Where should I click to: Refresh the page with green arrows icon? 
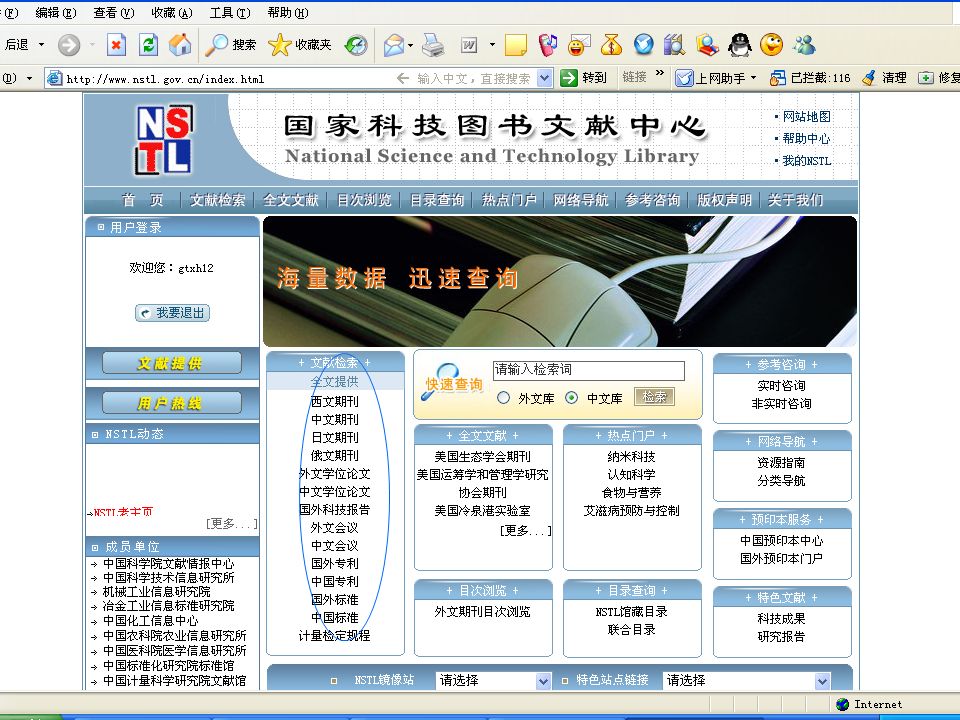point(148,45)
